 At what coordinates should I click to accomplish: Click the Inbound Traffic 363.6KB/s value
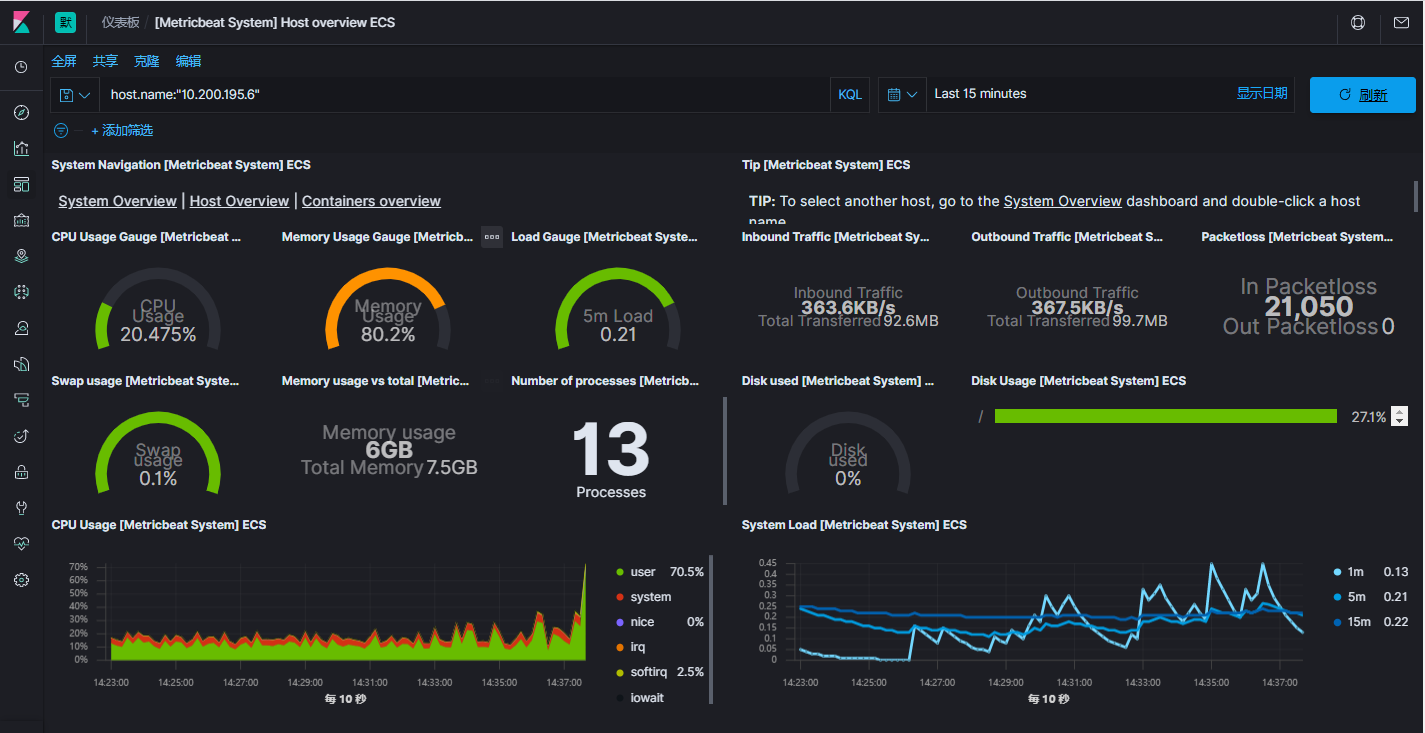tap(848, 308)
